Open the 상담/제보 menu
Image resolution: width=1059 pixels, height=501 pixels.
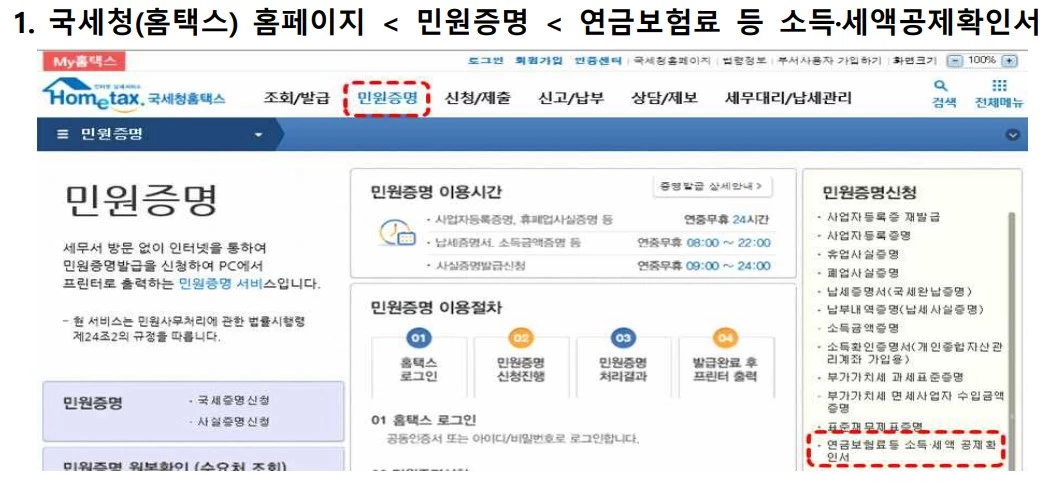[664, 98]
